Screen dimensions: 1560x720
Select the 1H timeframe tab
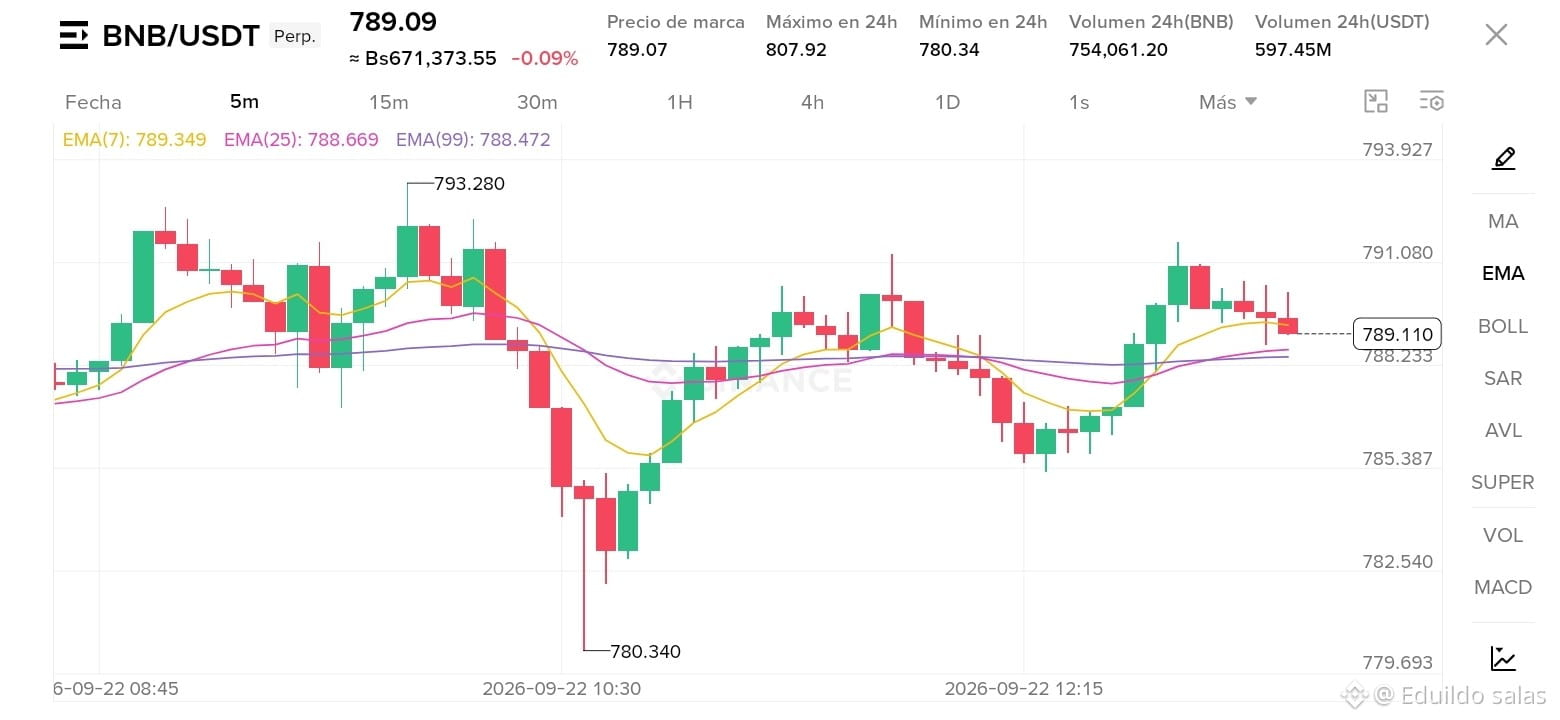(680, 102)
